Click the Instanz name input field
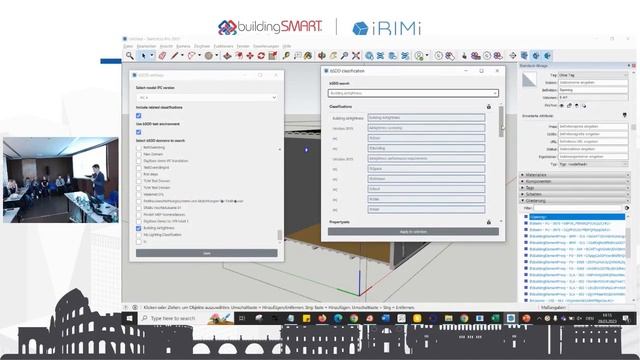The image size is (640, 360). [593, 82]
